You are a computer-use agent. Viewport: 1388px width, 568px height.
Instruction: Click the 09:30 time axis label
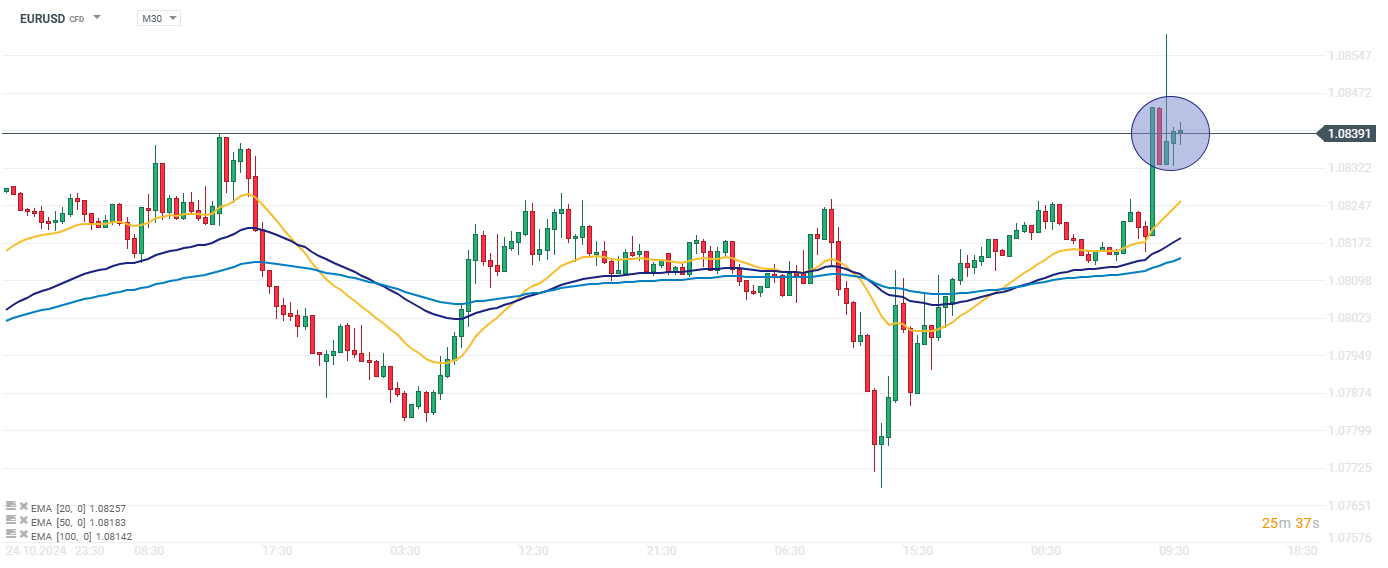pyautogui.click(x=1174, y=551)
